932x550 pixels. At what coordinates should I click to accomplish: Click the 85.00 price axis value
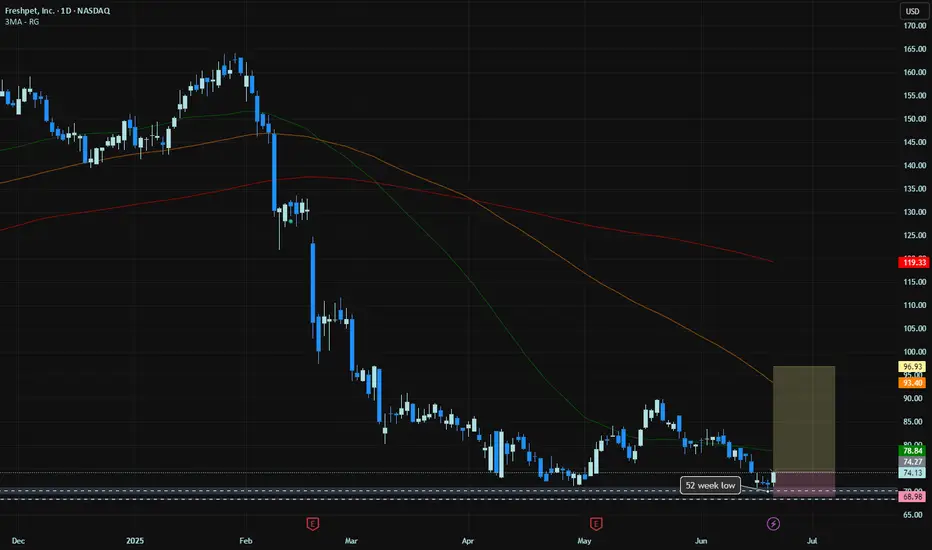click(x=914, y=422)
